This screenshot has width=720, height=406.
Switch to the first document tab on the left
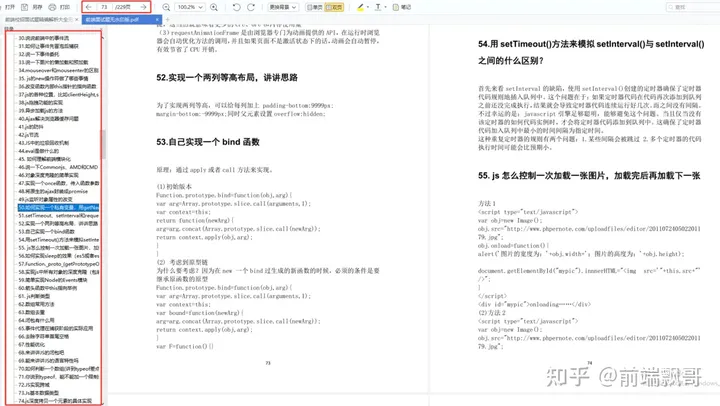(x=39, y=20)
